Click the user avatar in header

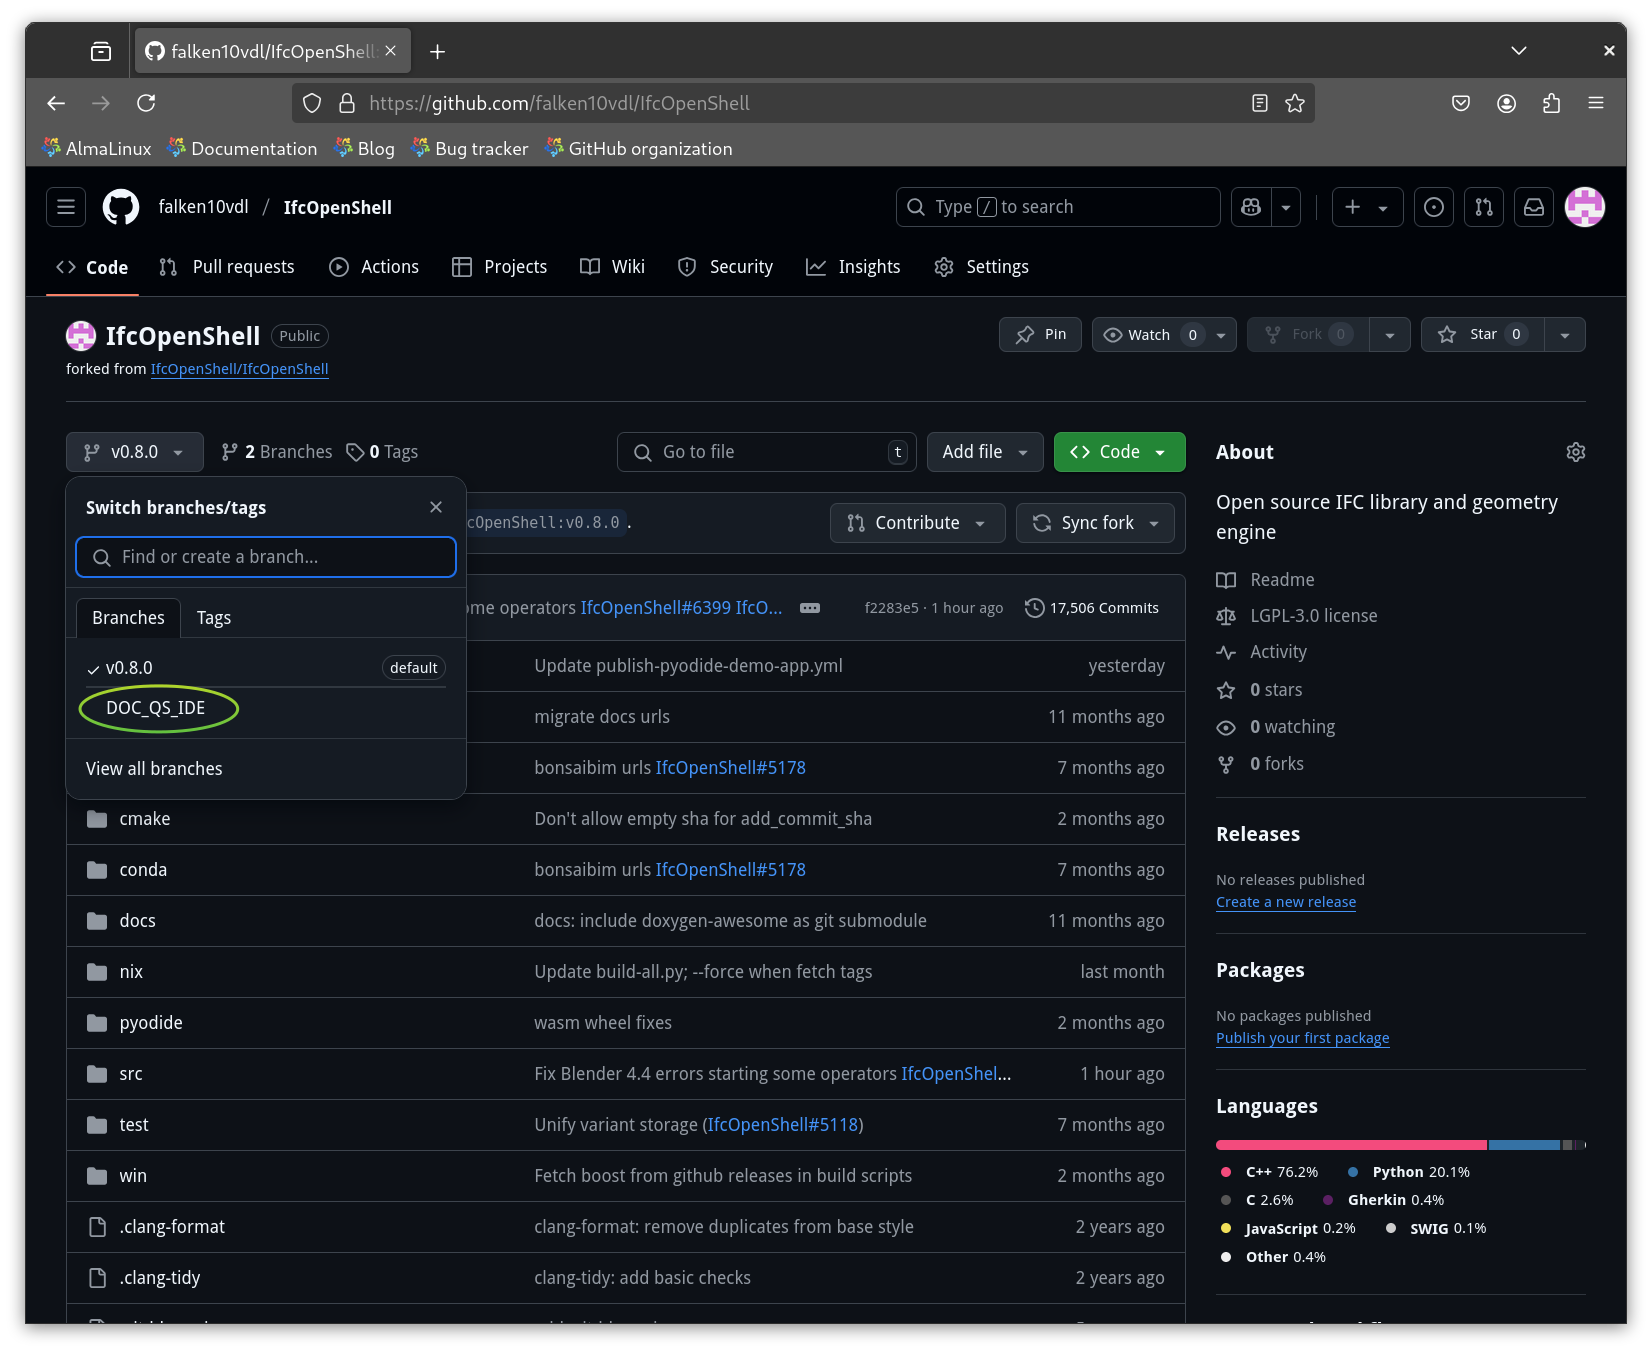point(1585,207)
